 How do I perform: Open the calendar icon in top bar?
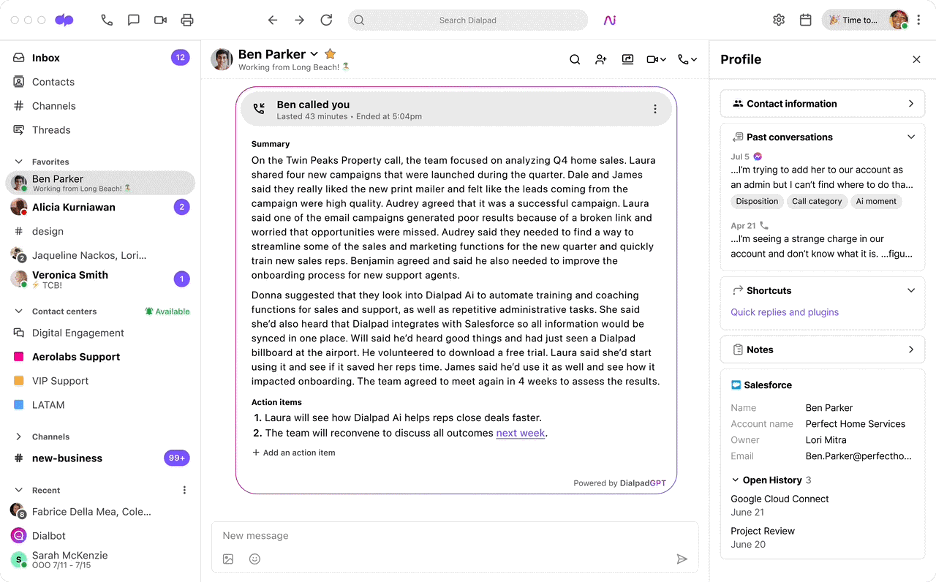(805, 20)
